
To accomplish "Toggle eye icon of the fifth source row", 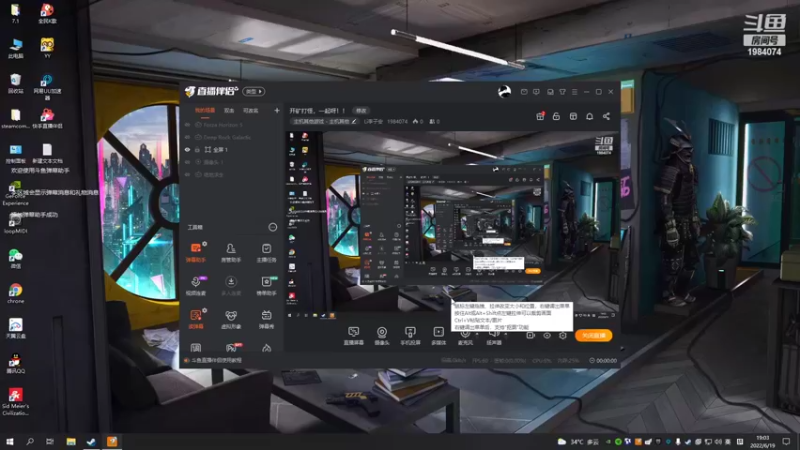I will point(187,174).
